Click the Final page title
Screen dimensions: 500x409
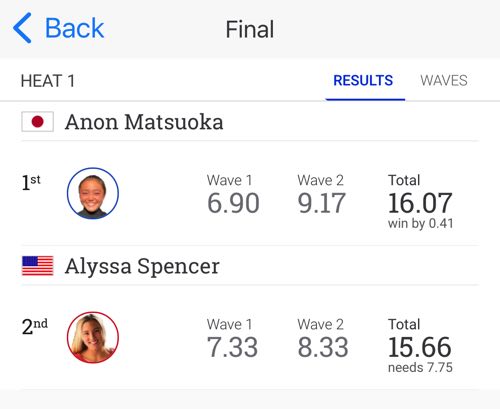pos(250,29)
